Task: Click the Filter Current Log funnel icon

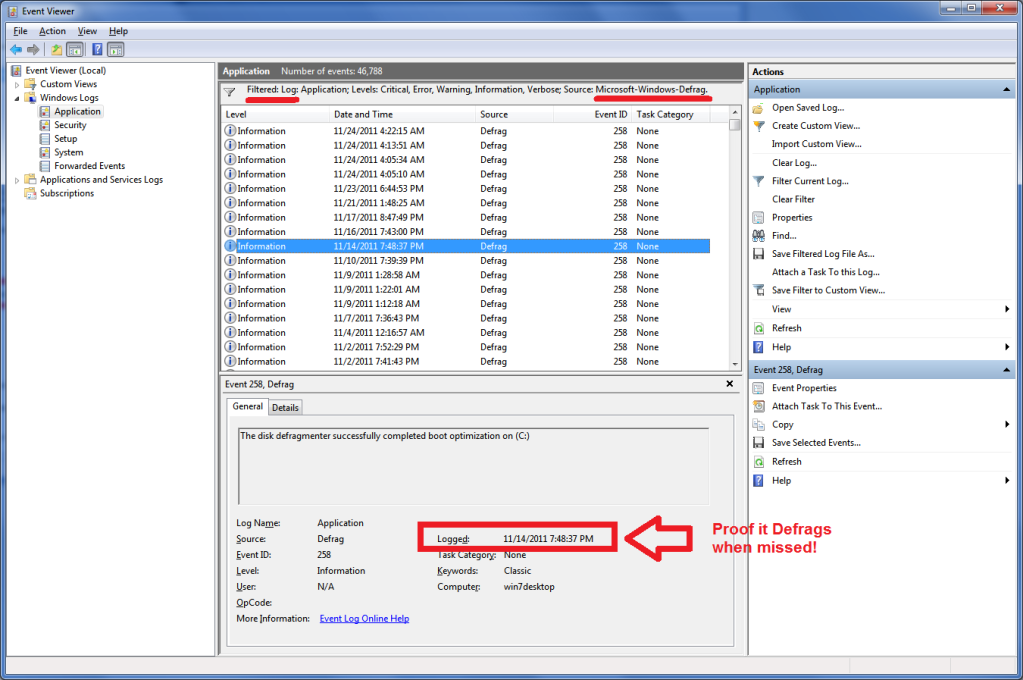Action: point(758,181)
